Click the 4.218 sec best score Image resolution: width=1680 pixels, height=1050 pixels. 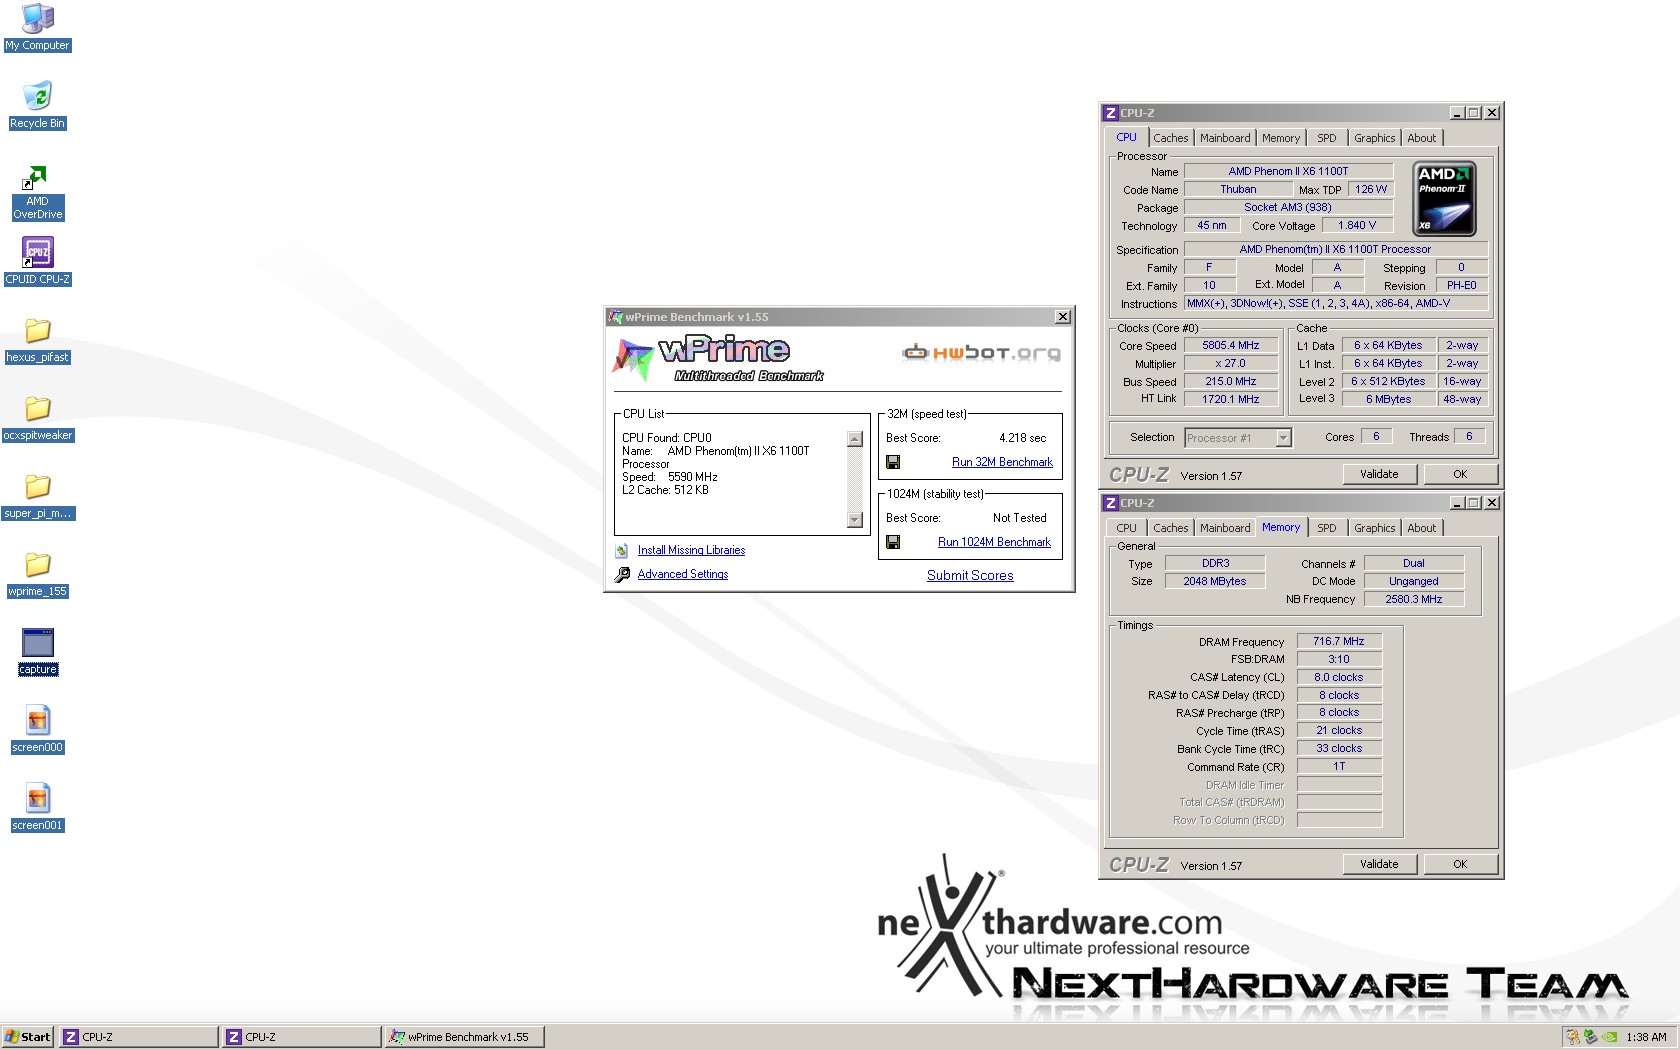1022,438
